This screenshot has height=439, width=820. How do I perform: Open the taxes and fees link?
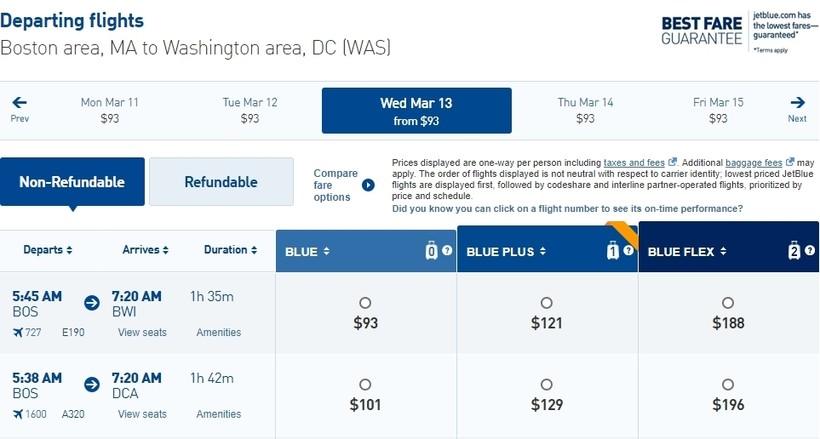[634, 163]
